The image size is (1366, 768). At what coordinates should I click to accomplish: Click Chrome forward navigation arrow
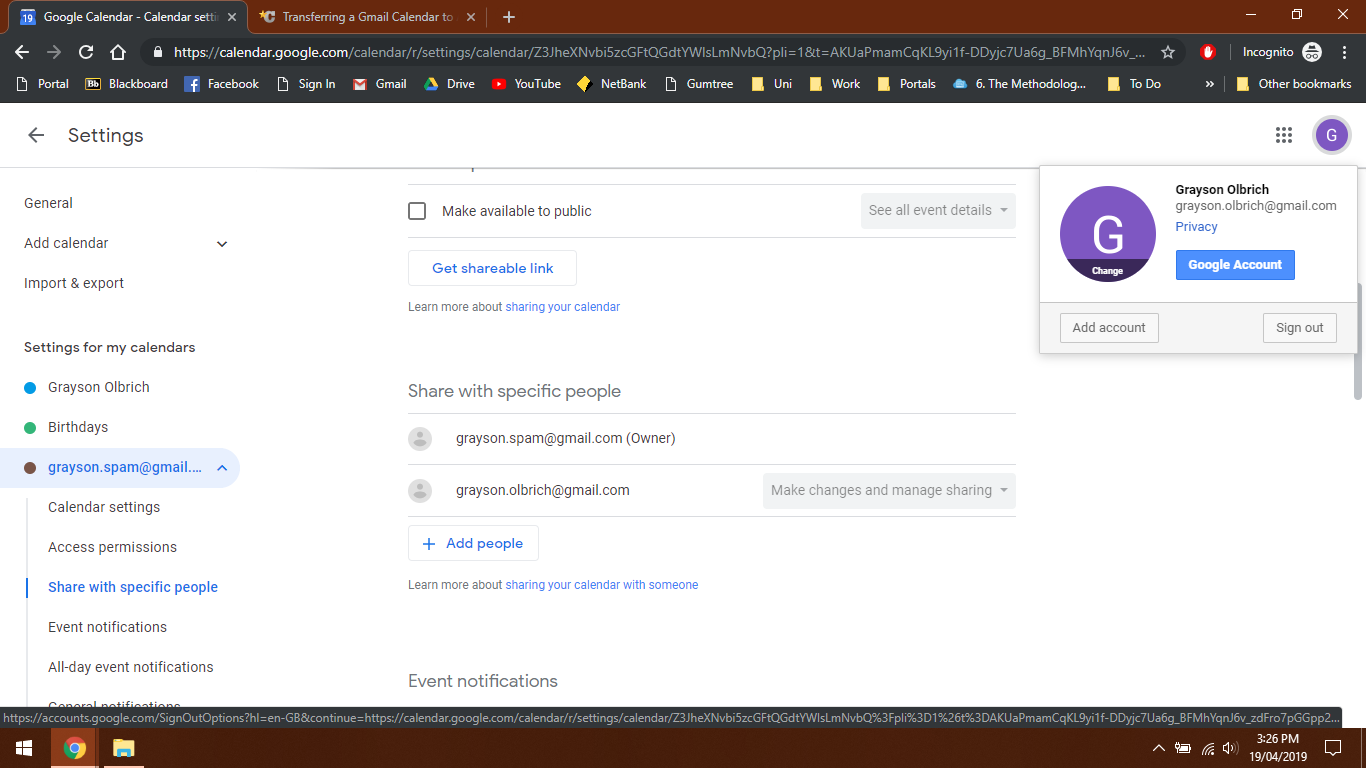tap(54, 52)
